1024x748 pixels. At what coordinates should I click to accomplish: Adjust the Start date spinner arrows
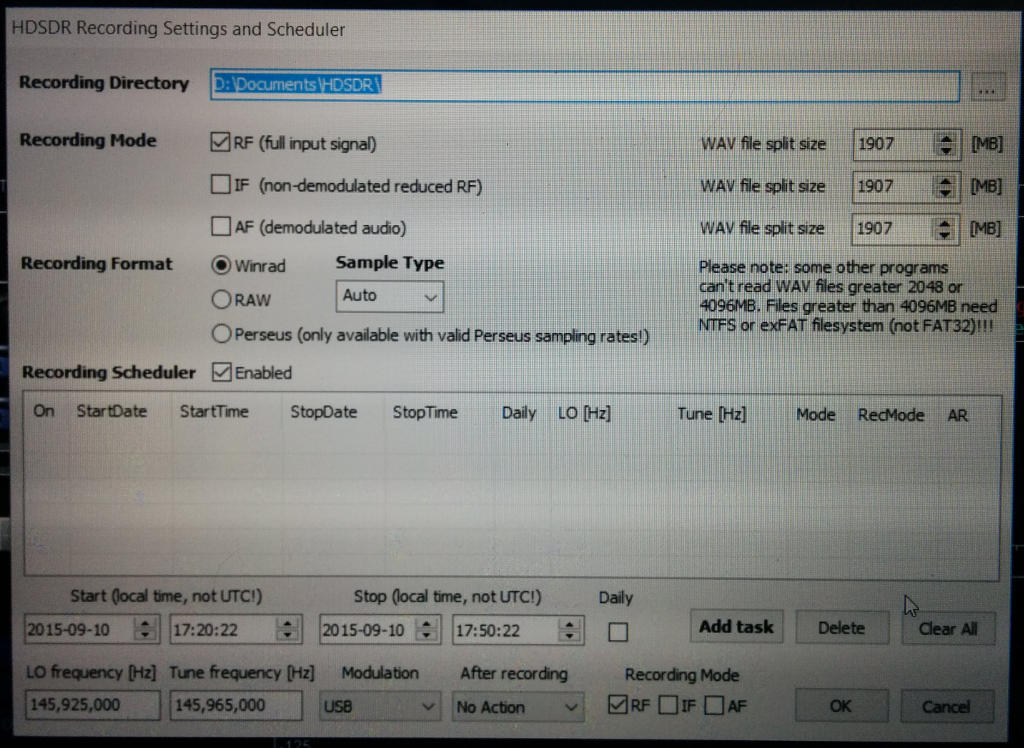146,629
